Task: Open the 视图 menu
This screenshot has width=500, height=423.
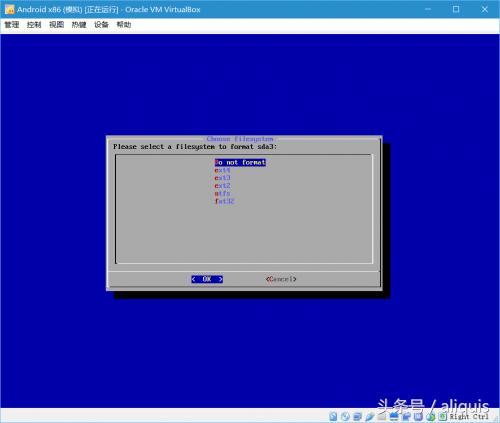Action: click(x=56, y=24)
